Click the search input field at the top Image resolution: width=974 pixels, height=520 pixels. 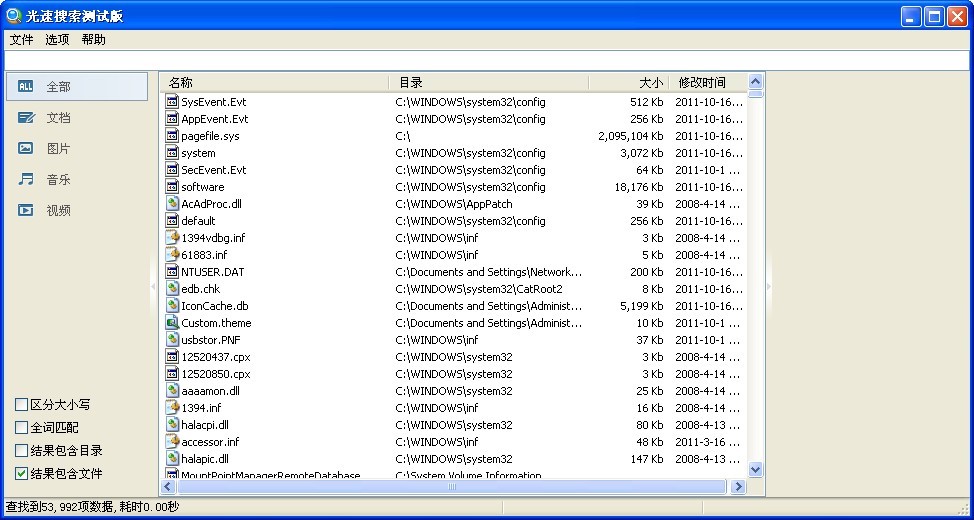[486, 61]
